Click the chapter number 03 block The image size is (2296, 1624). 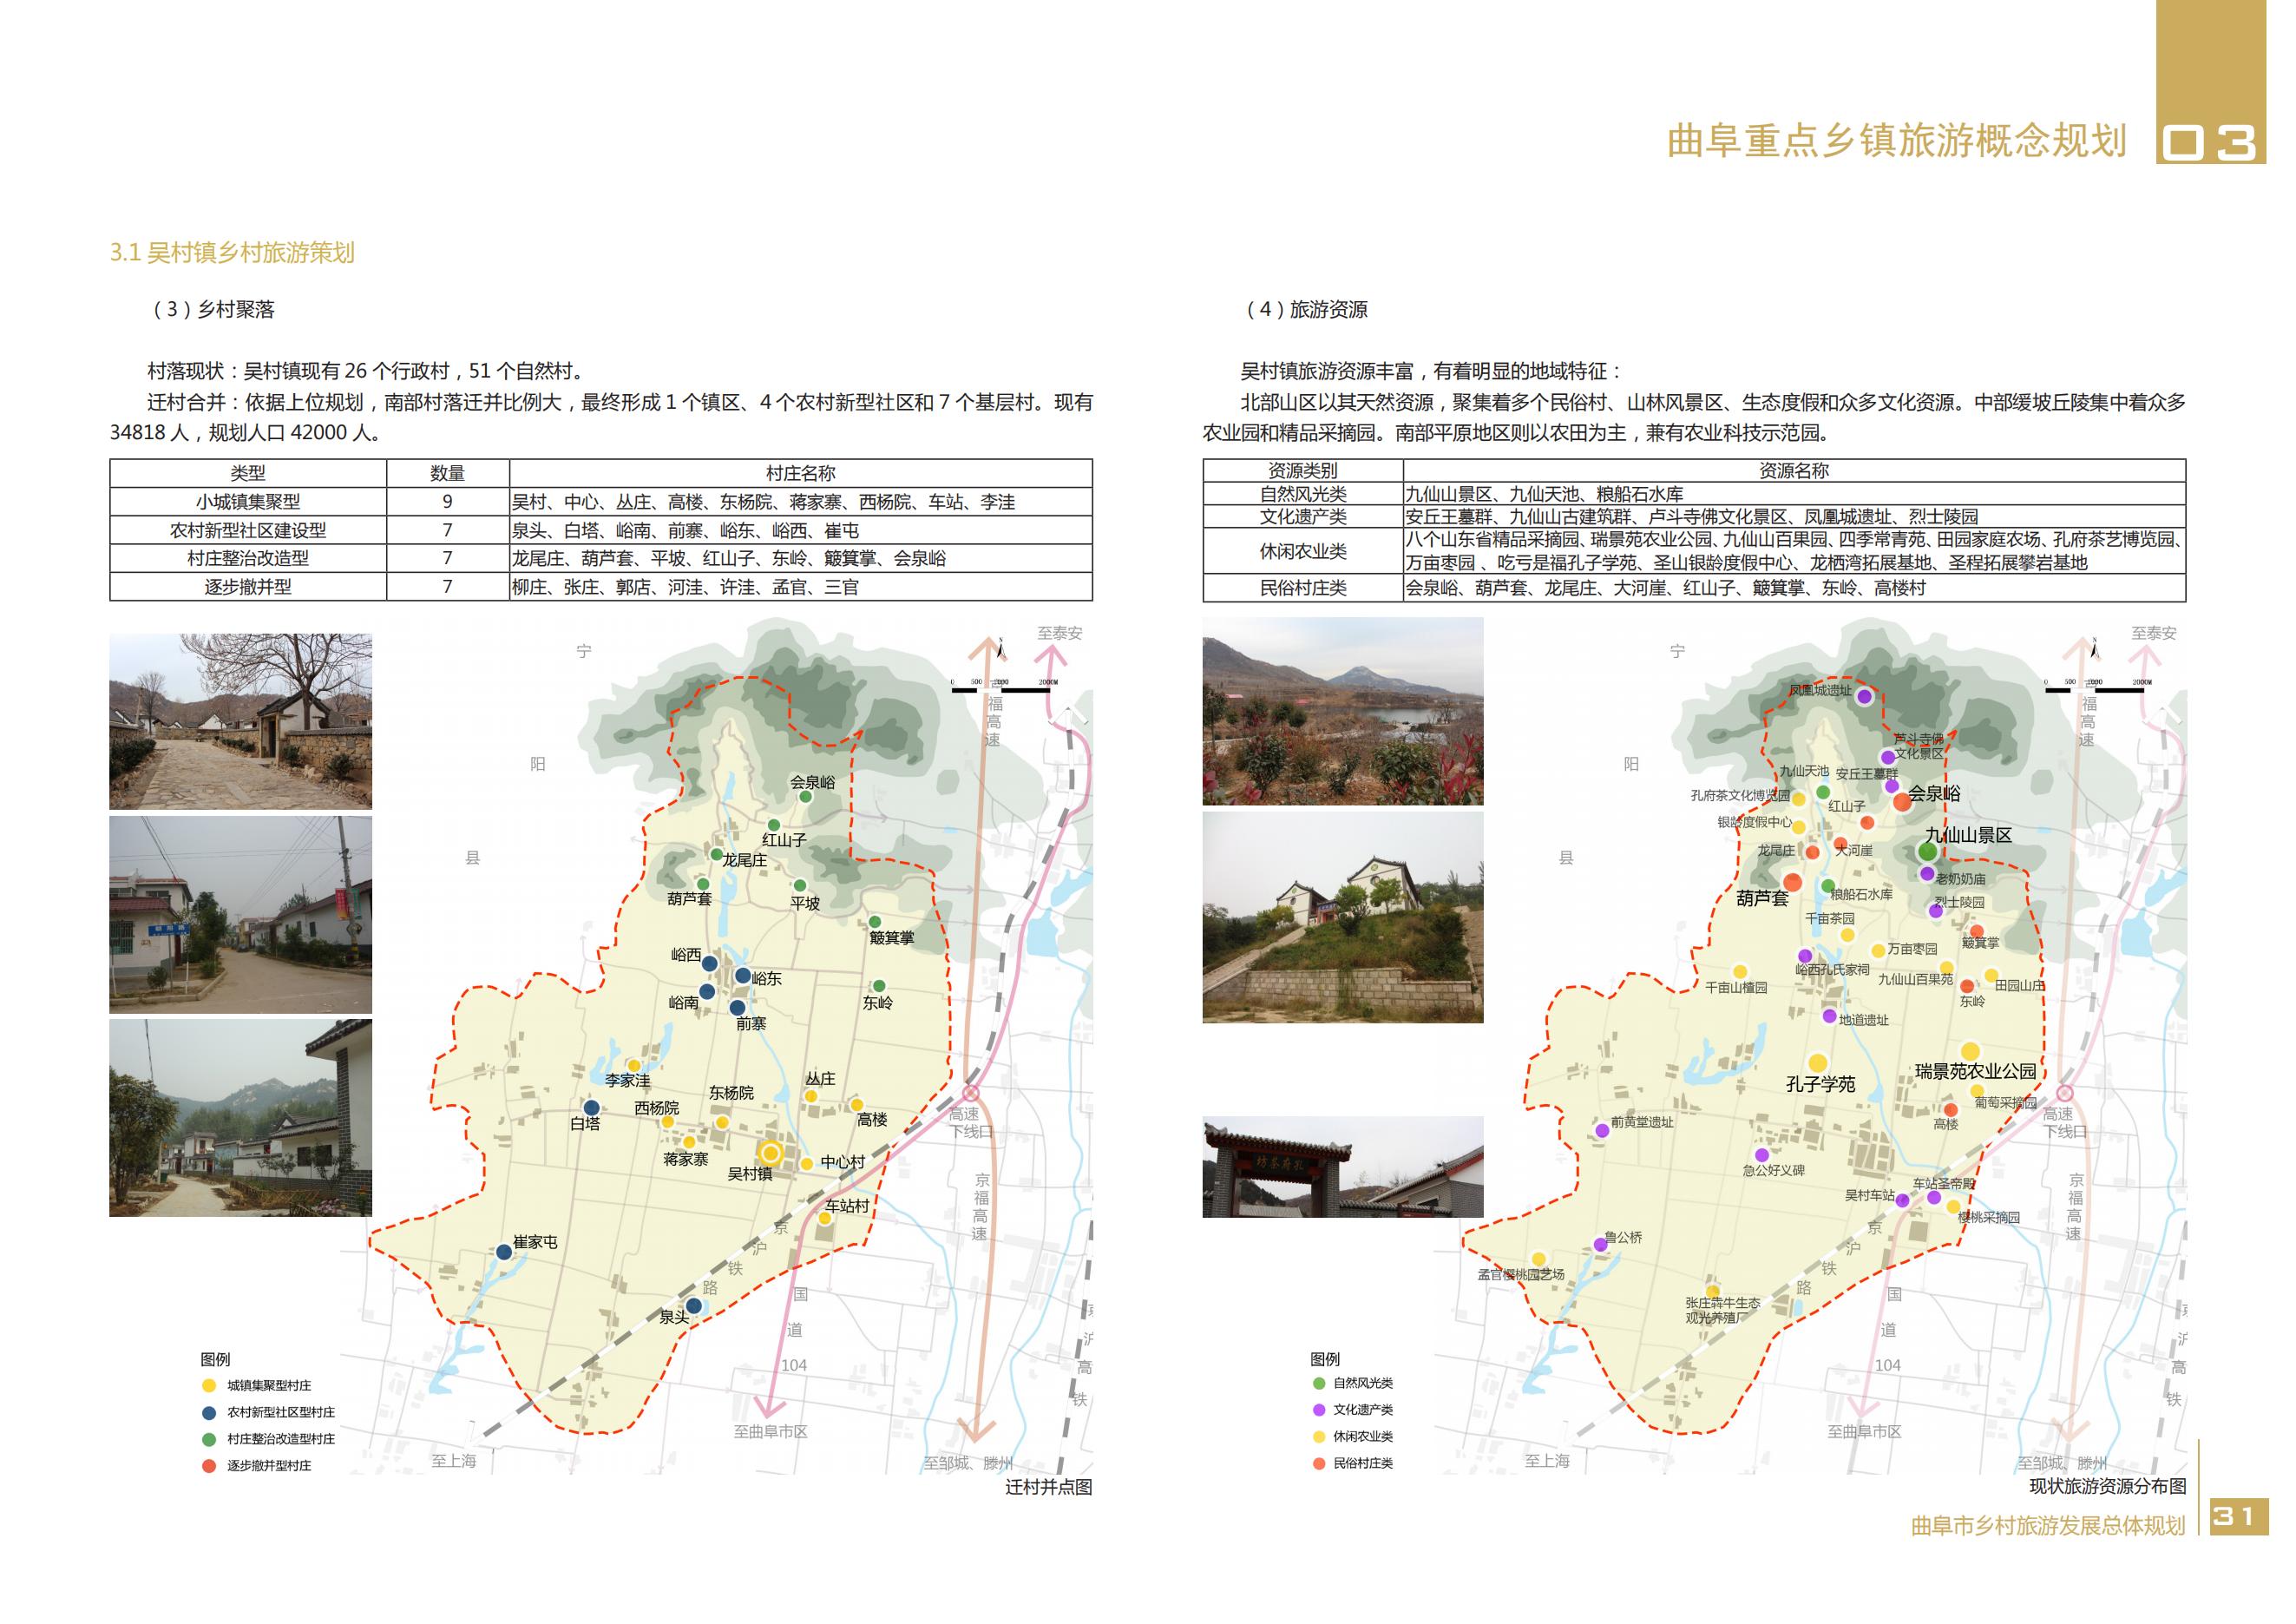click(x=2211, y=82)
